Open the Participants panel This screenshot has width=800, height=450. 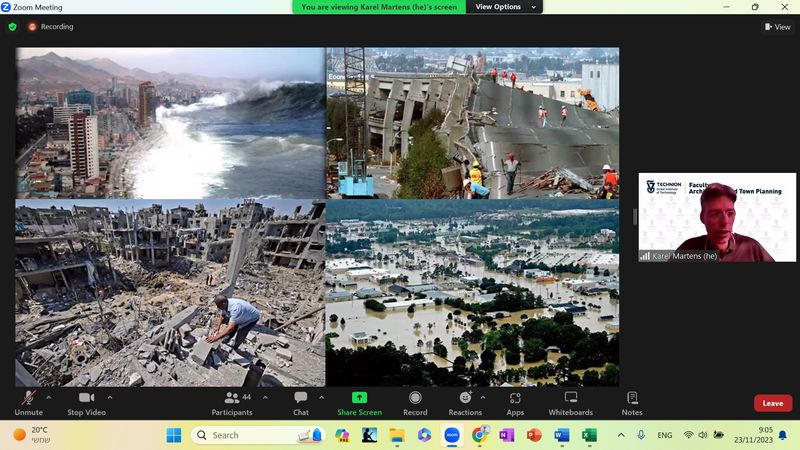coord(232,402)
